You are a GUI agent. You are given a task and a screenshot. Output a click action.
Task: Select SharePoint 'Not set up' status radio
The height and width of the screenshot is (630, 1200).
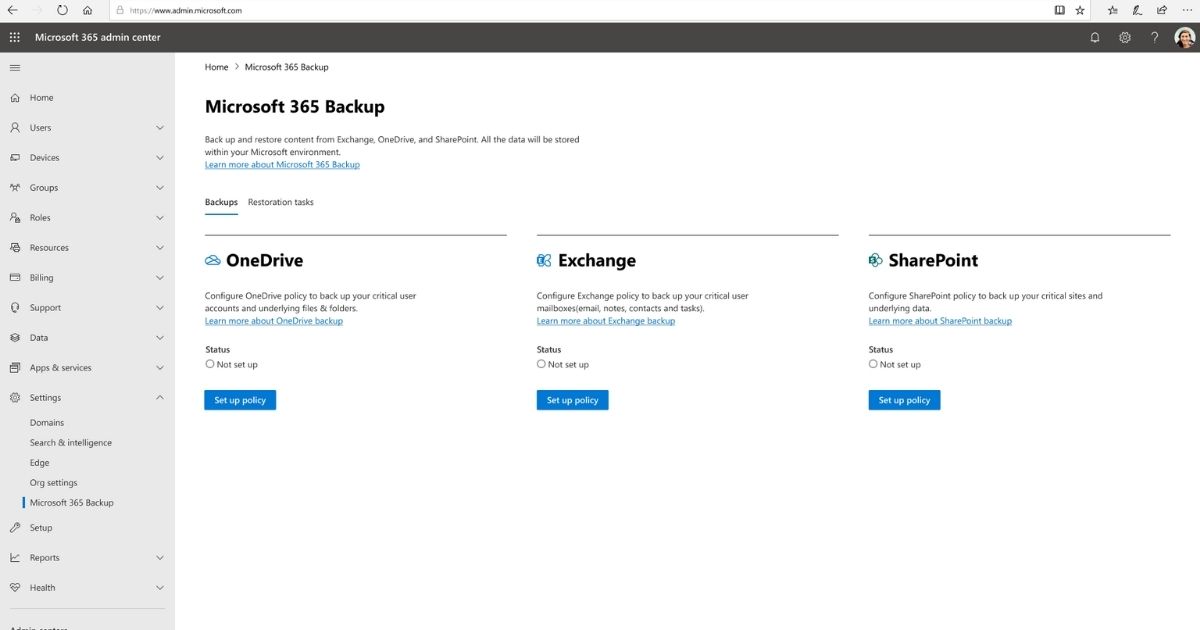click(873, 364)
